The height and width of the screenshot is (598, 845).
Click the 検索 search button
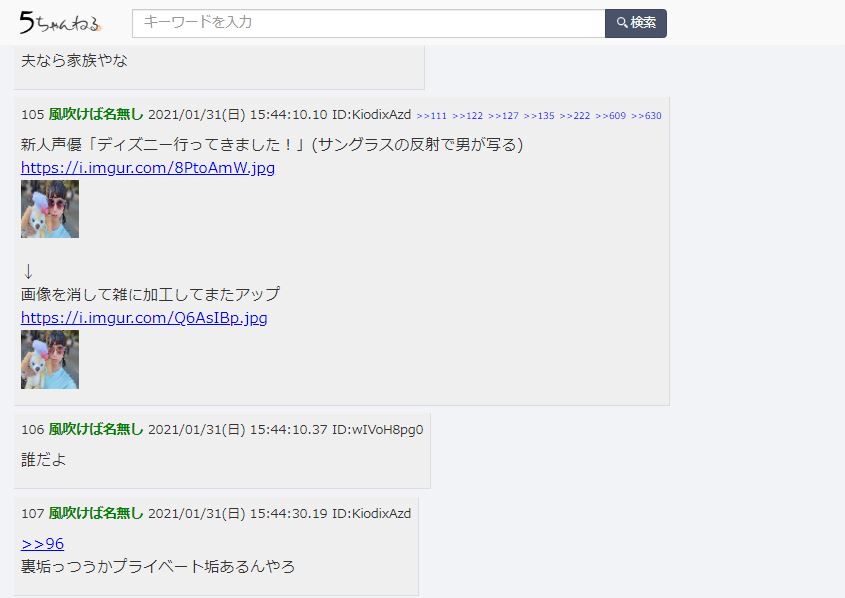tap(636, 23)
